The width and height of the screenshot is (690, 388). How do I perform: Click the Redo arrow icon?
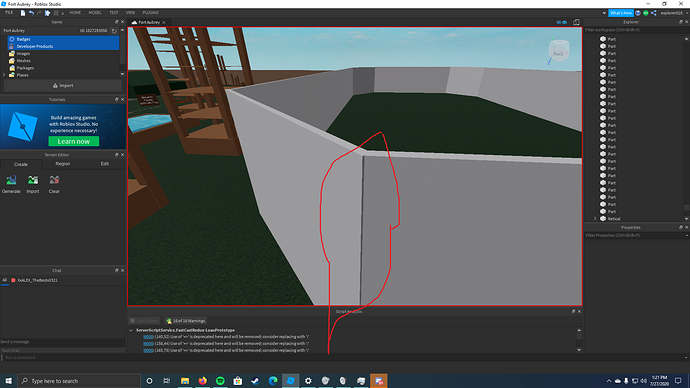(39, 13)
